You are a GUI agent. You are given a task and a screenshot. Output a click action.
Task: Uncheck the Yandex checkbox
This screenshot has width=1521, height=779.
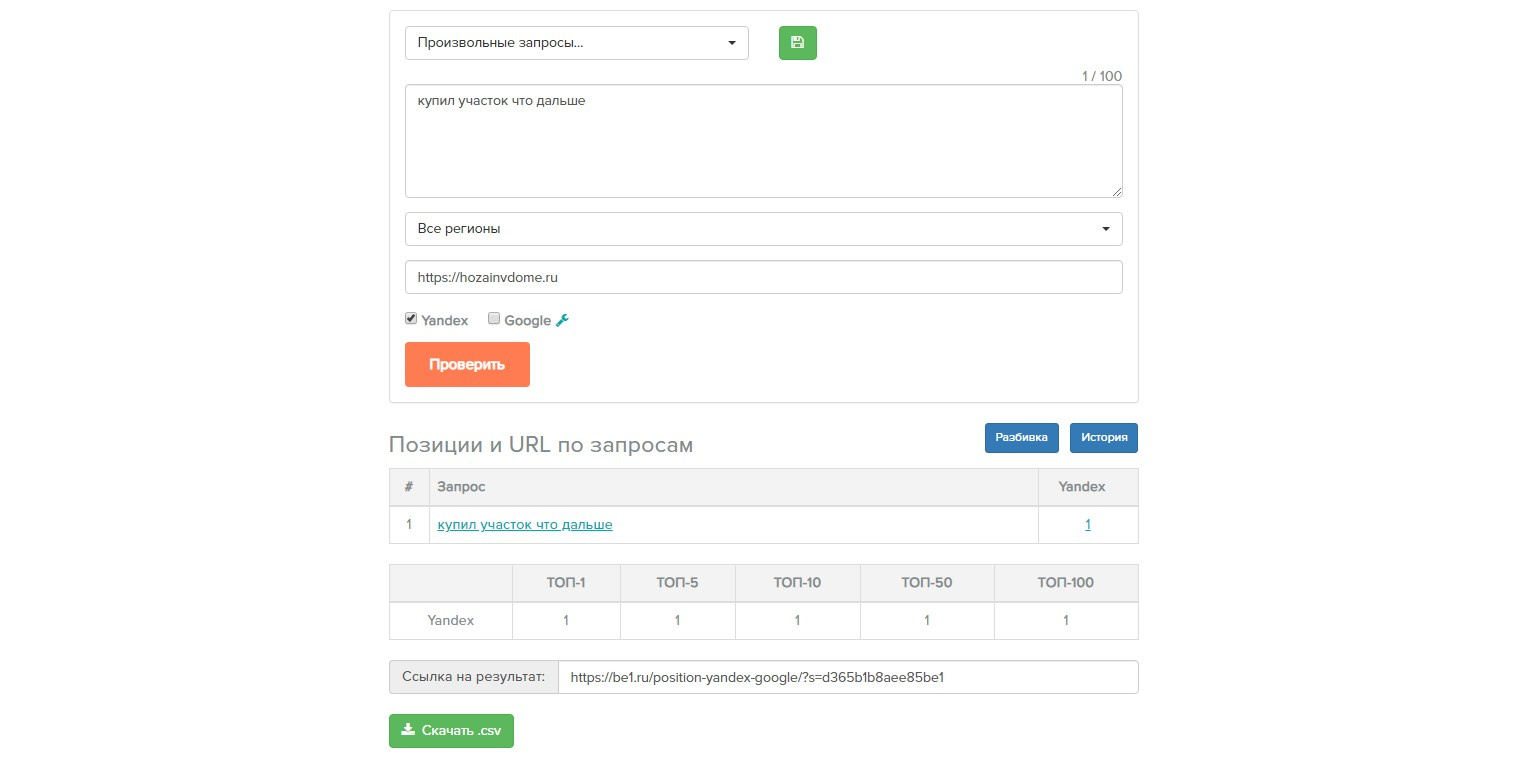click(x=411, y=319)
